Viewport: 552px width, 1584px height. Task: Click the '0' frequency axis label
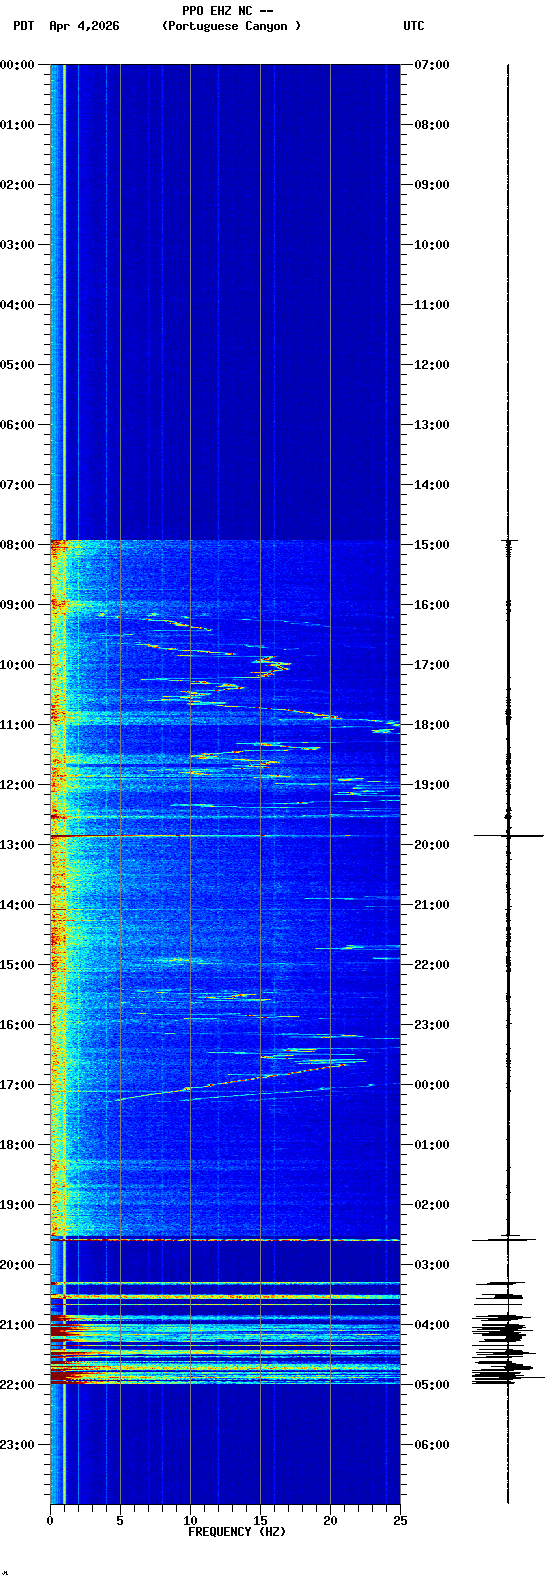tap(50, 1521)
